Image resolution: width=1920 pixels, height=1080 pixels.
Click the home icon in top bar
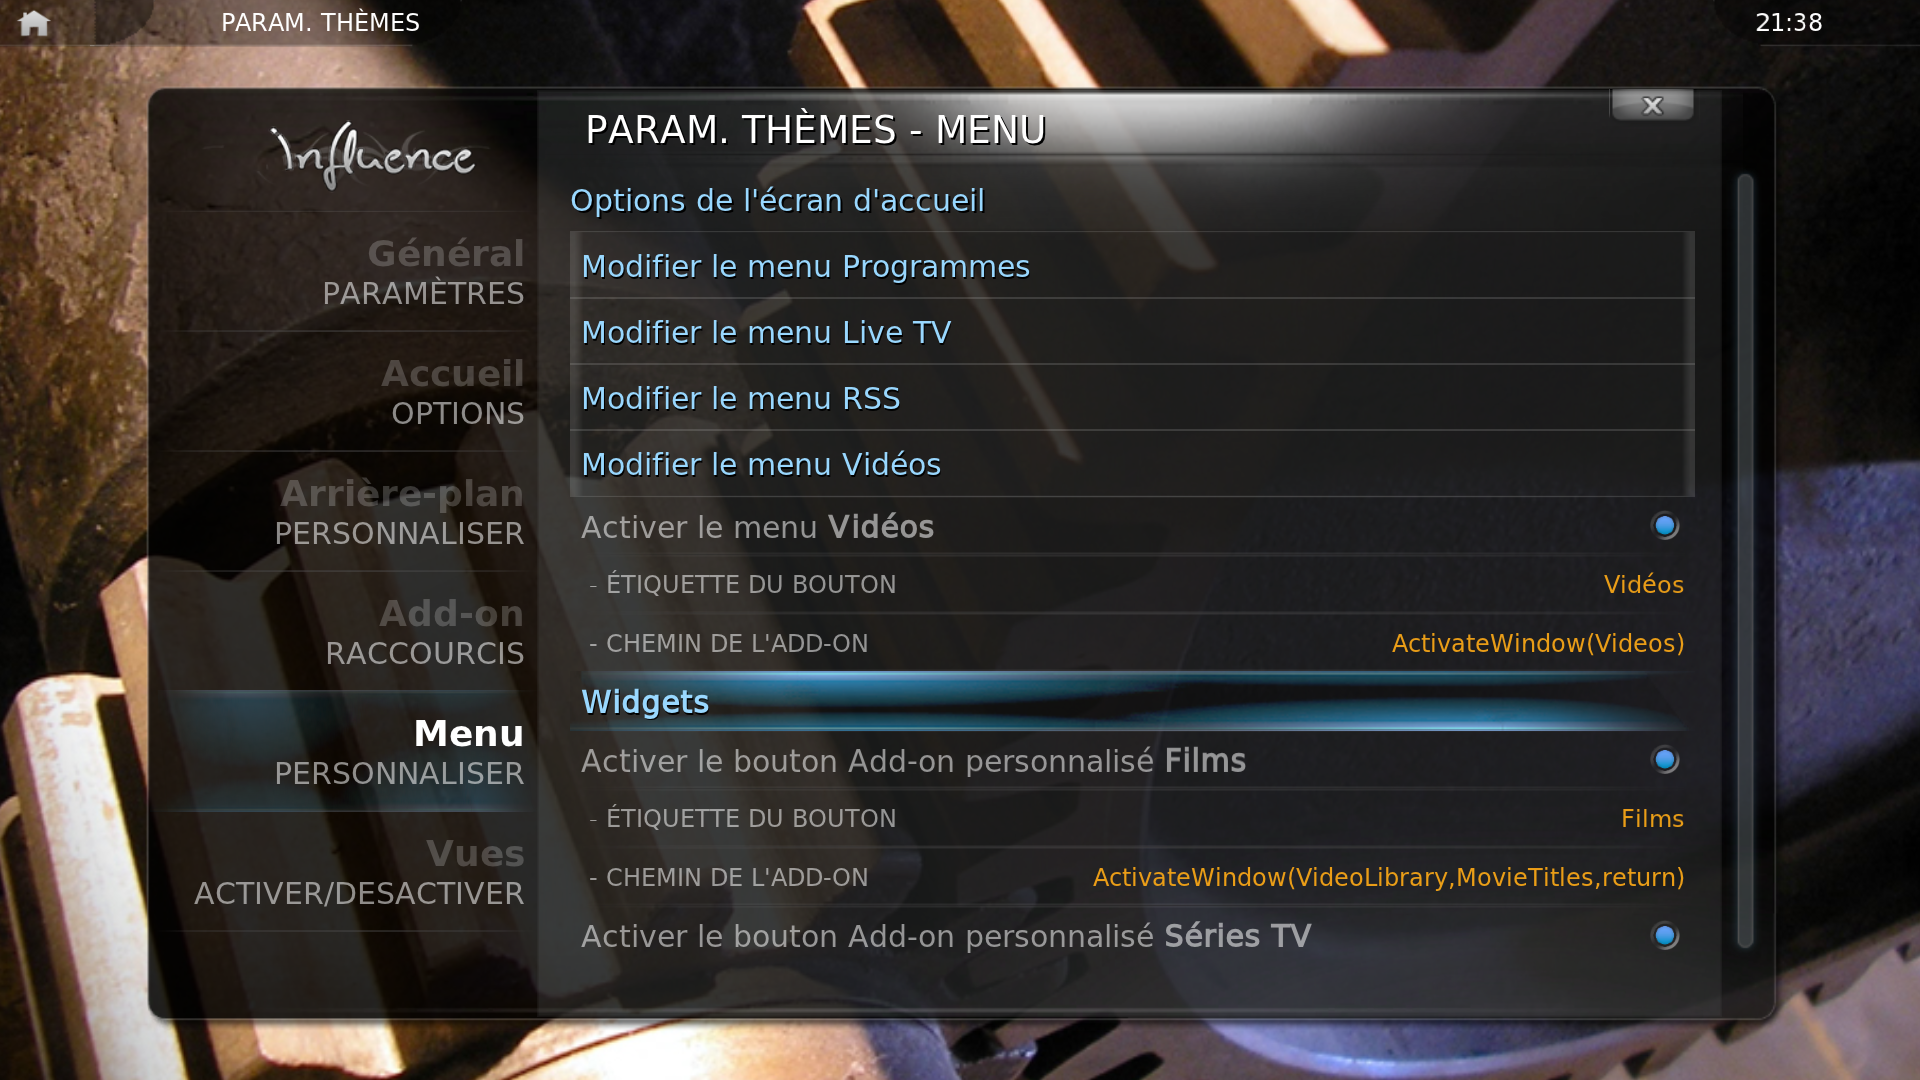click(34, 22)
